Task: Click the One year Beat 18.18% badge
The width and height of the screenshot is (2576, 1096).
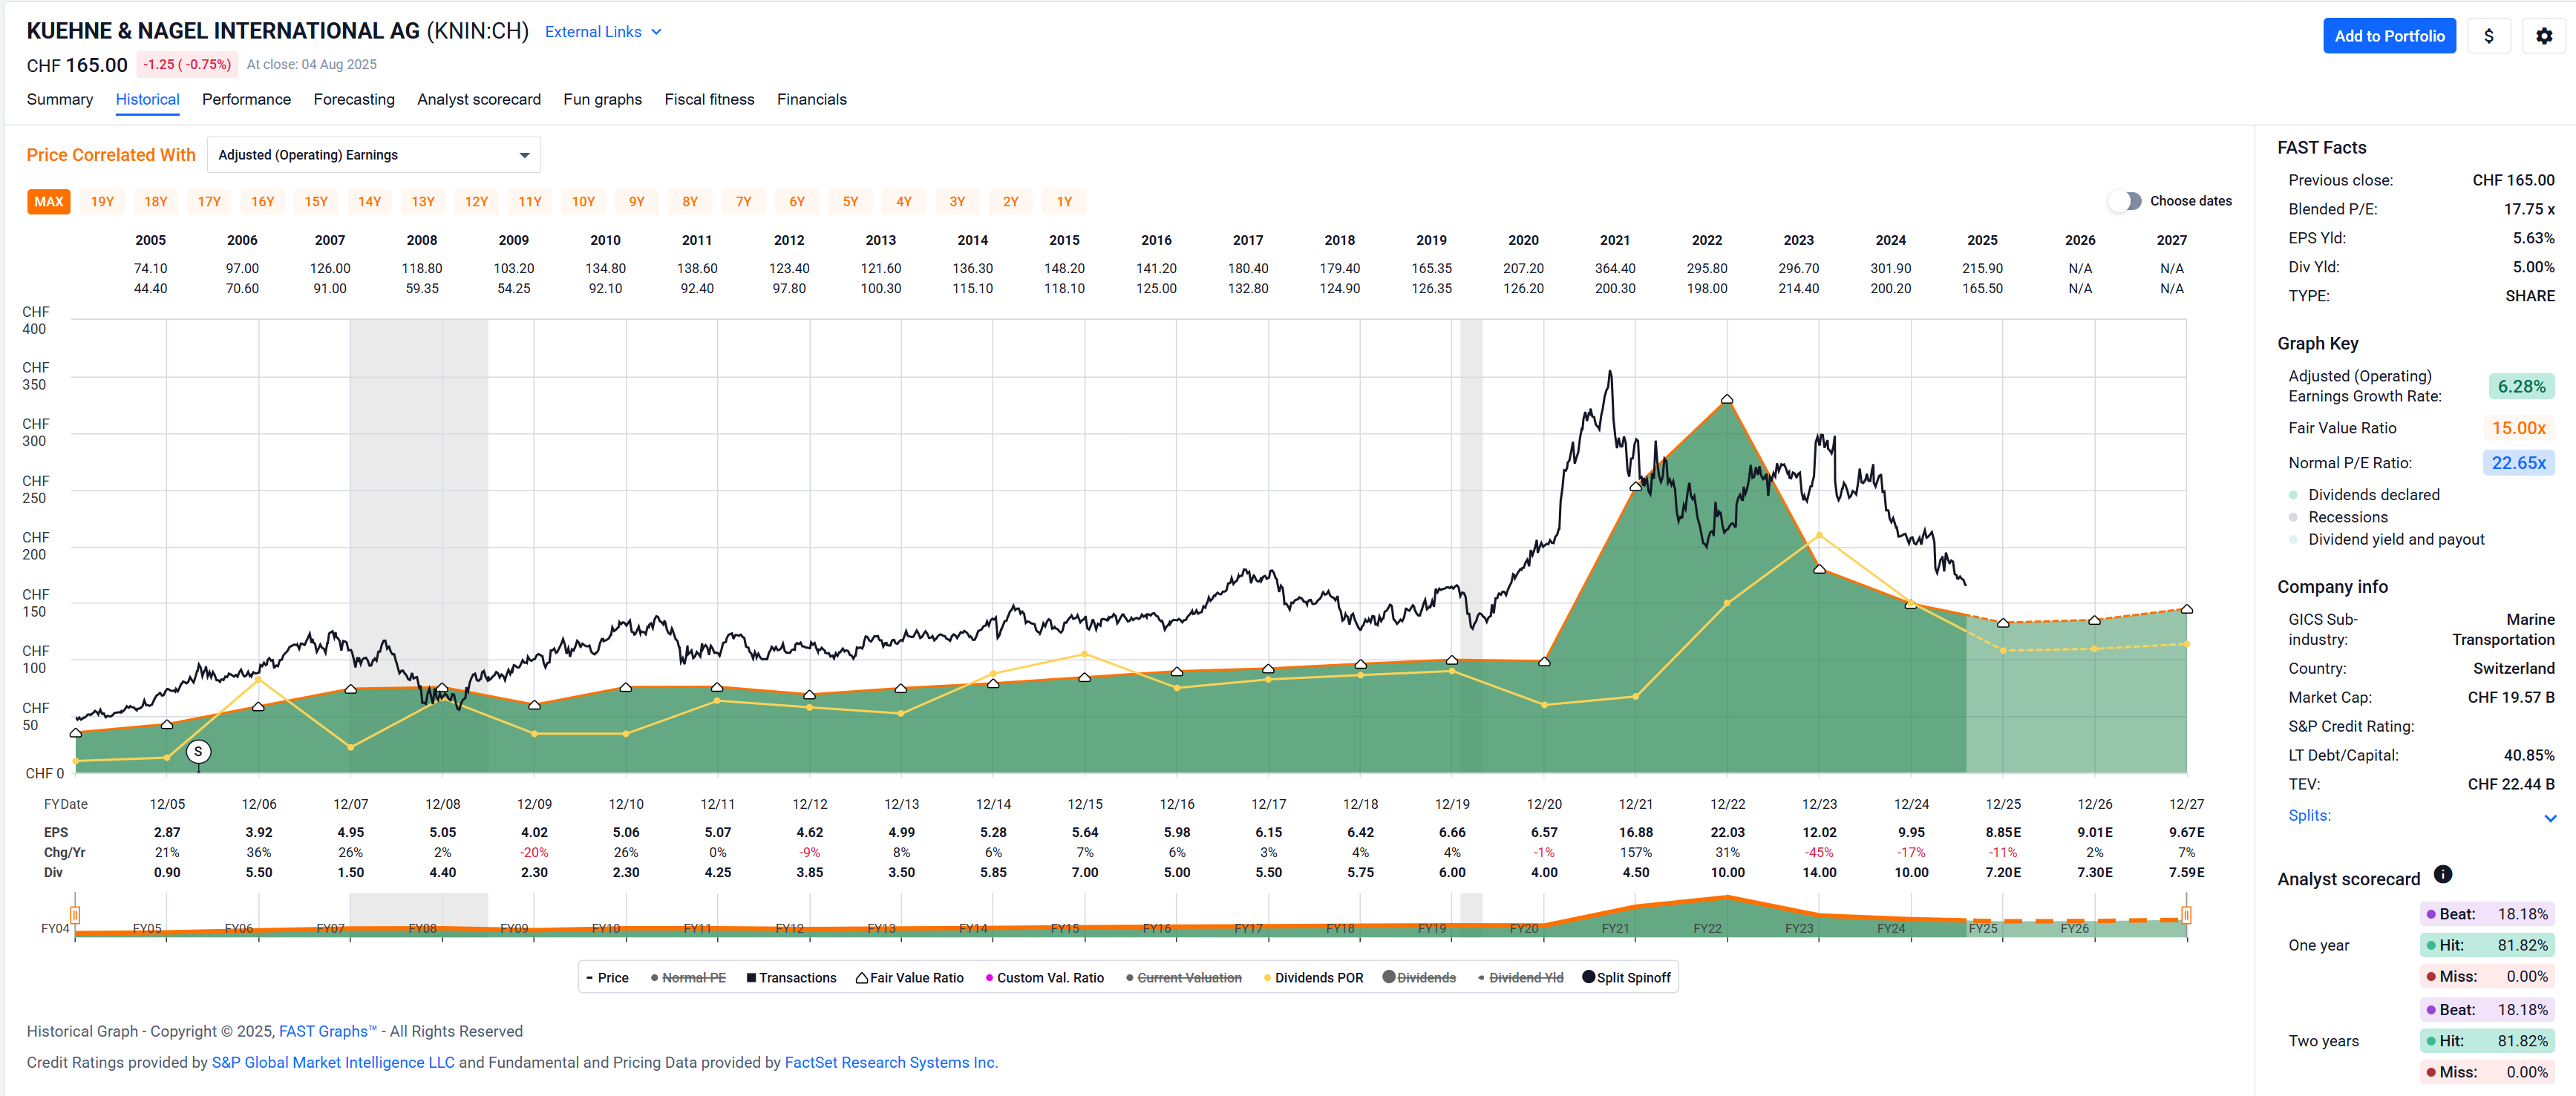Action: (2487, 914)
